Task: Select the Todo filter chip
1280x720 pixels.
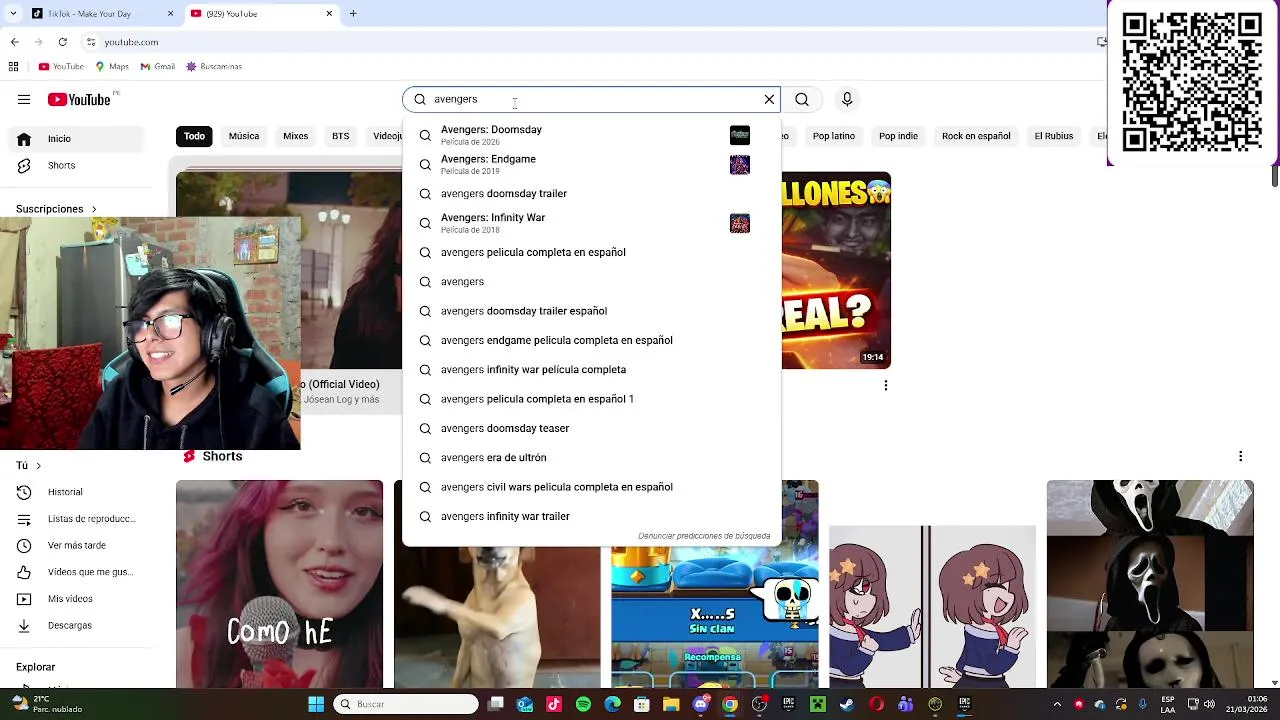Action: coord(194,136)
